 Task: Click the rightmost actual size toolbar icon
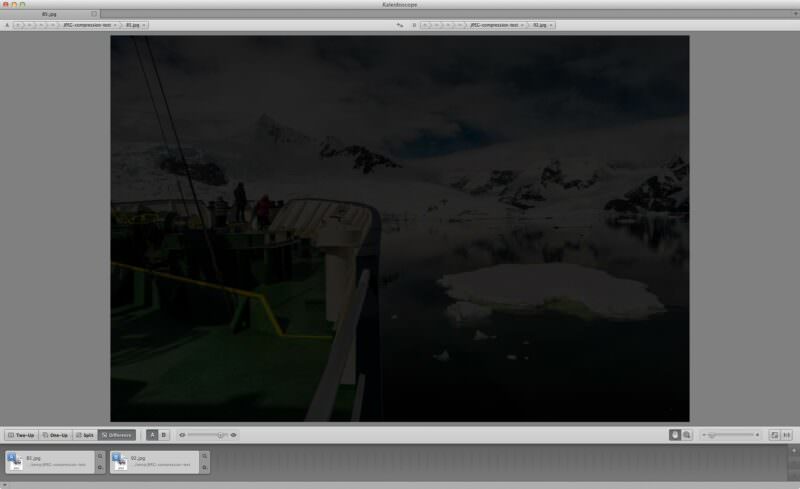click(x=787, y=435)
